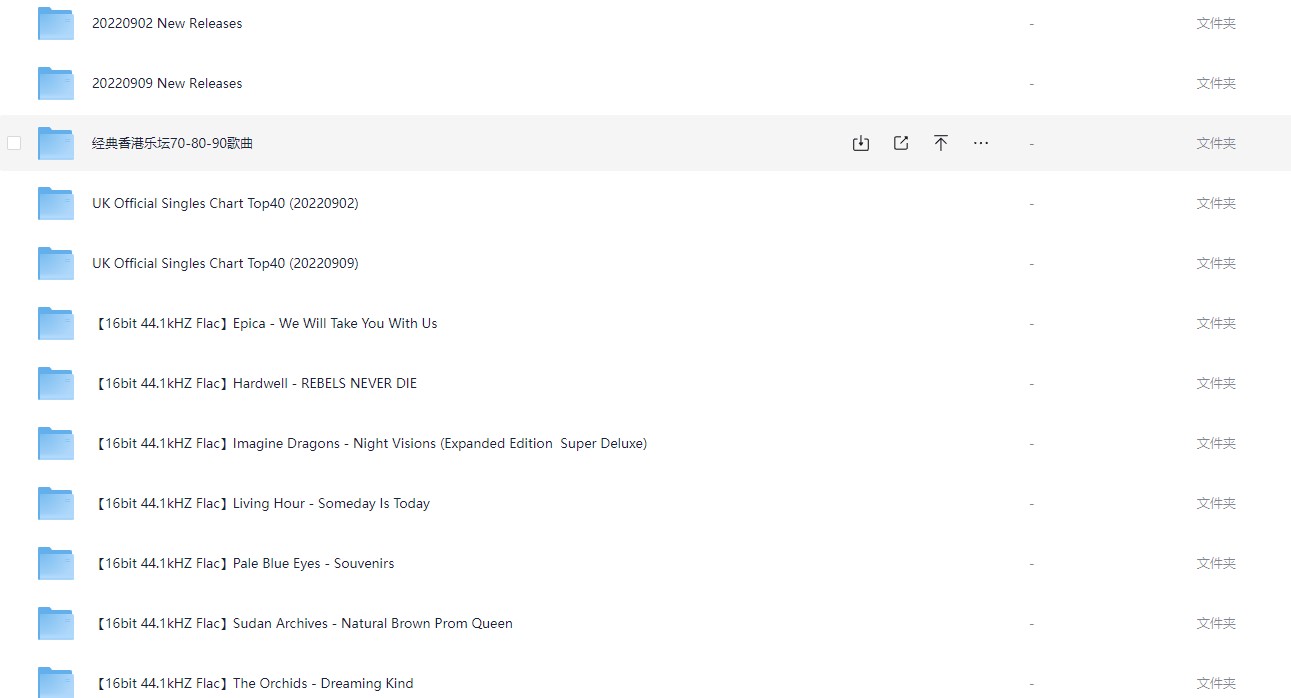
Task: Open Living Hour - Someday Is Today
Action: (261, 503)
